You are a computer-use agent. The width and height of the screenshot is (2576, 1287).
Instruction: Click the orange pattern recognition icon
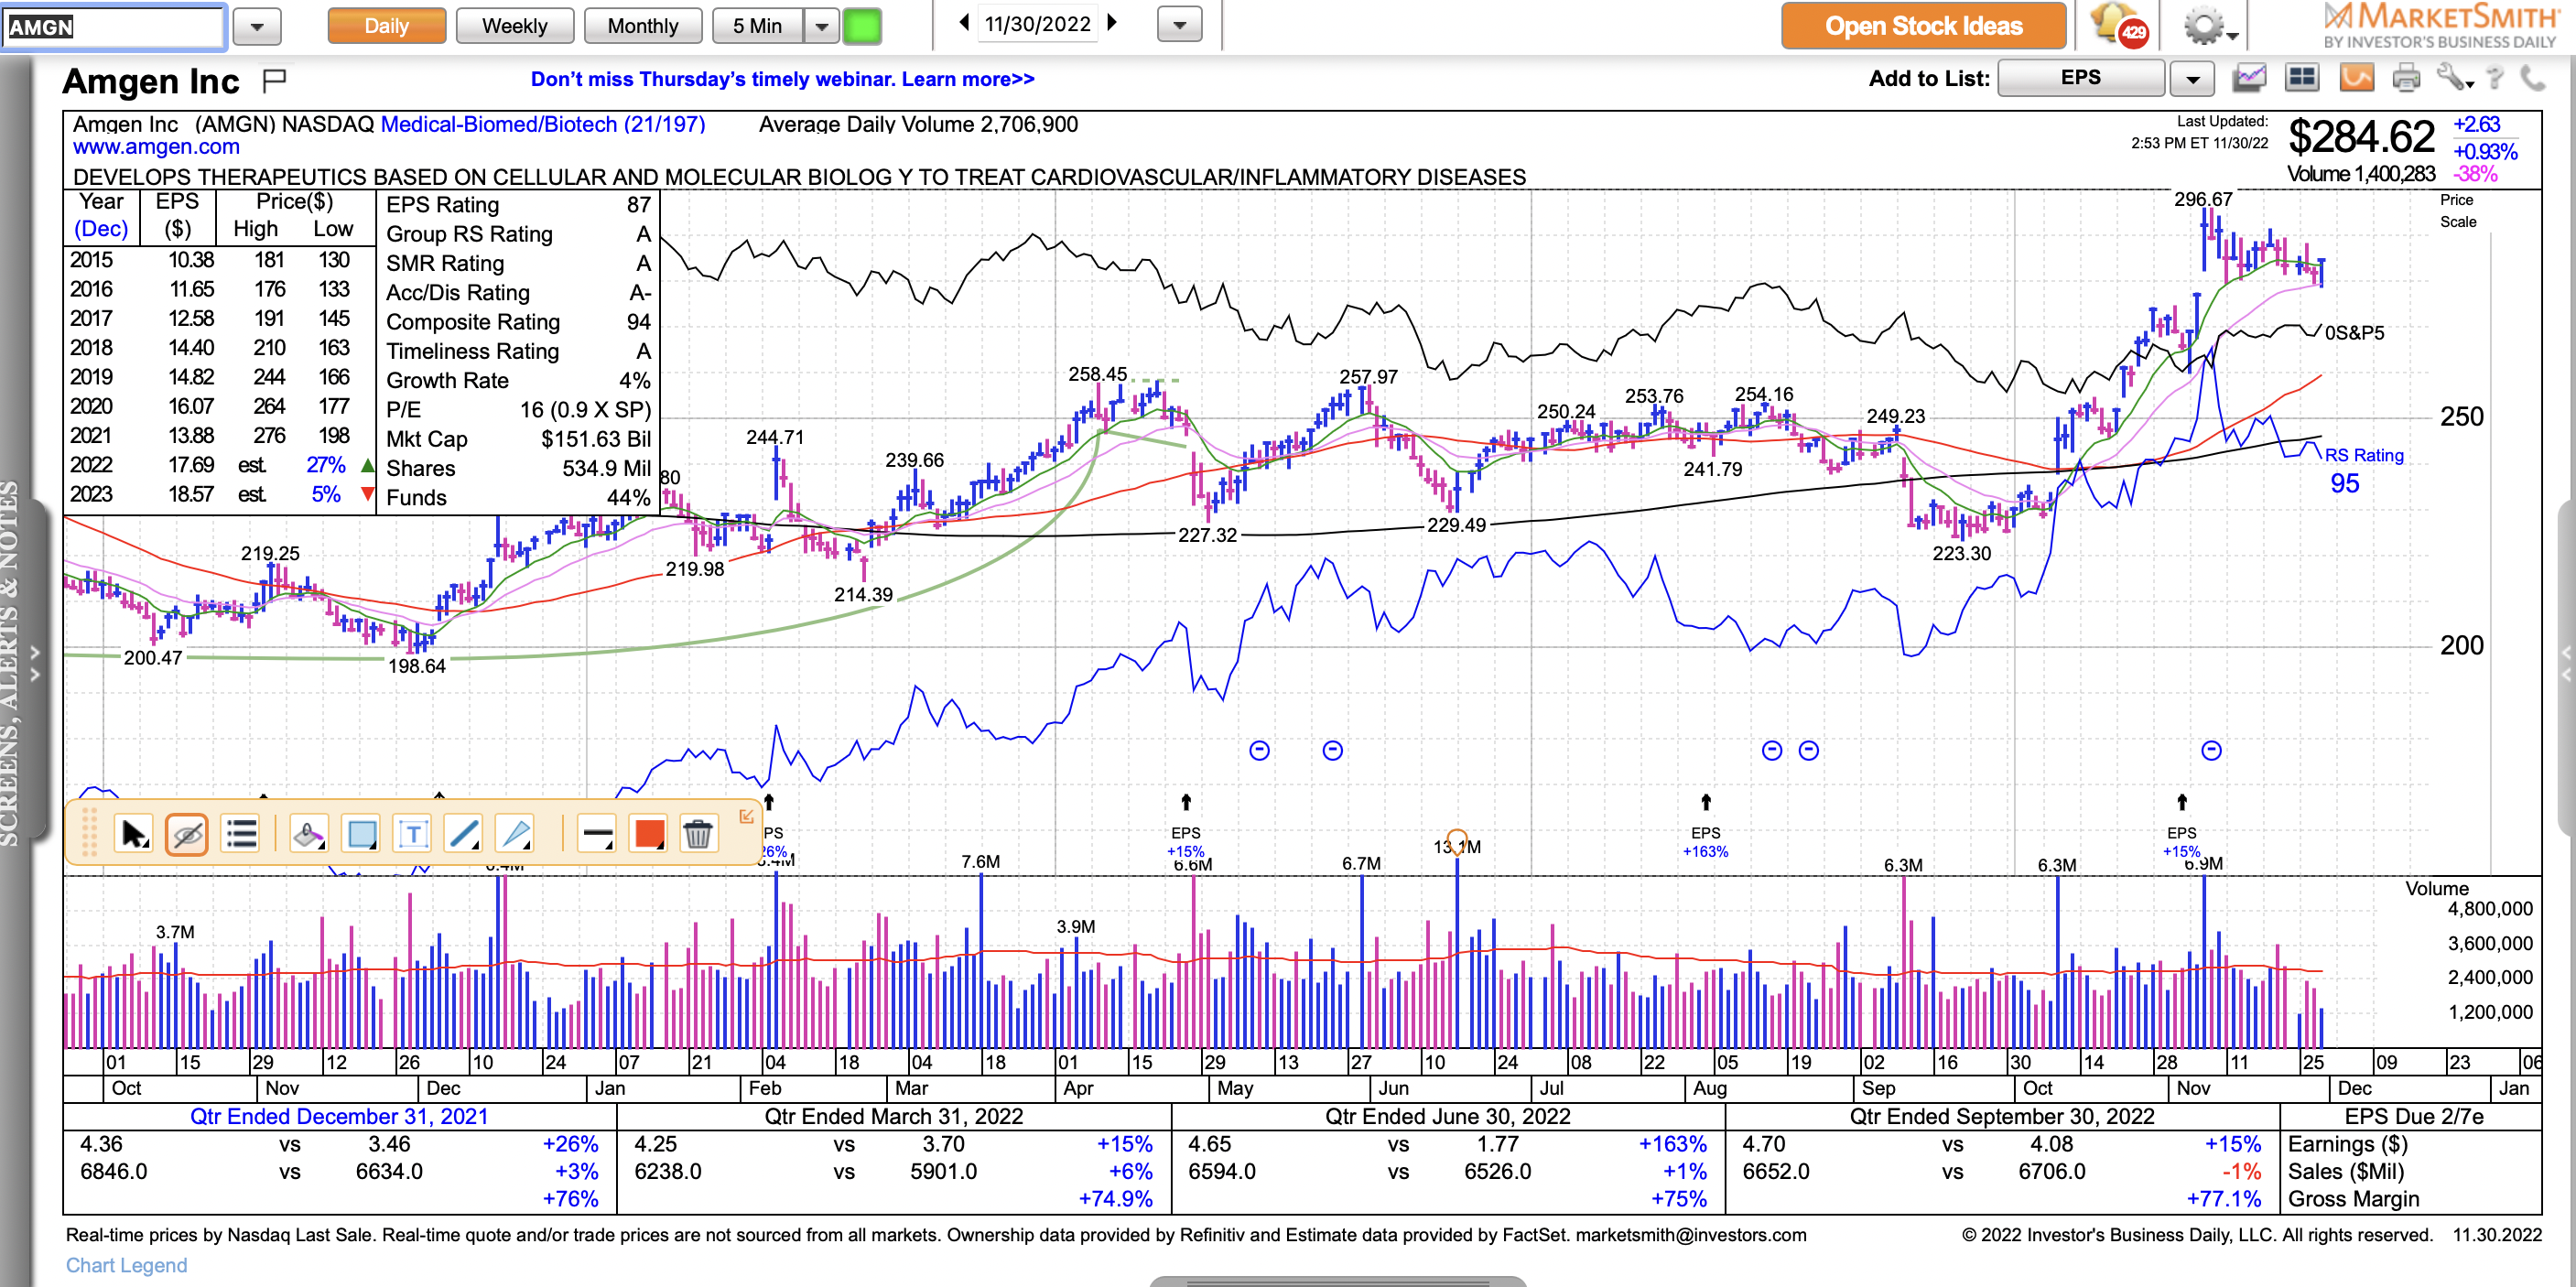[x=2356, y=77]
